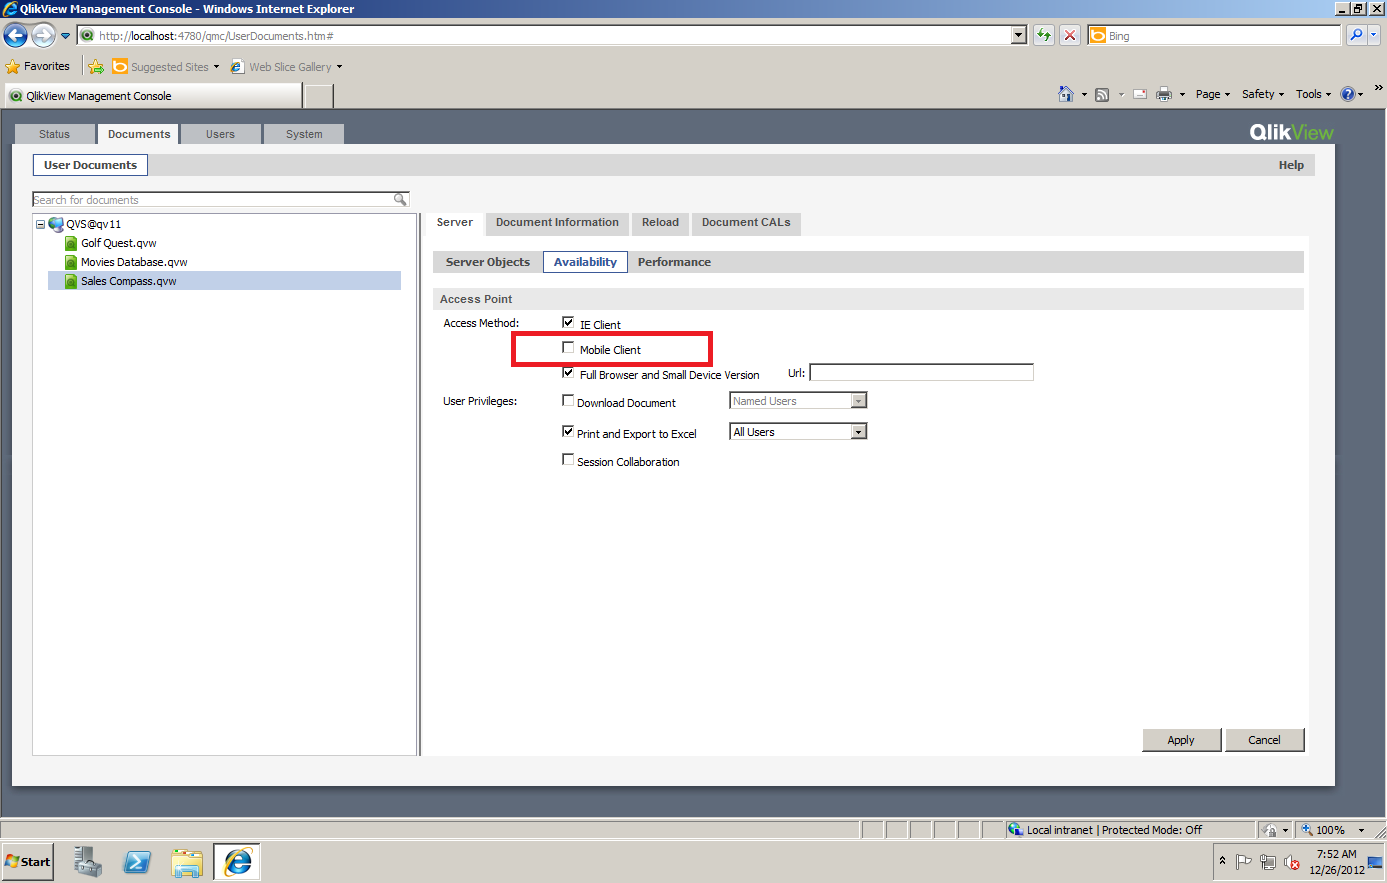Click the RSS feeds icon
The image size is (1387, 883).
point(1102,94)
